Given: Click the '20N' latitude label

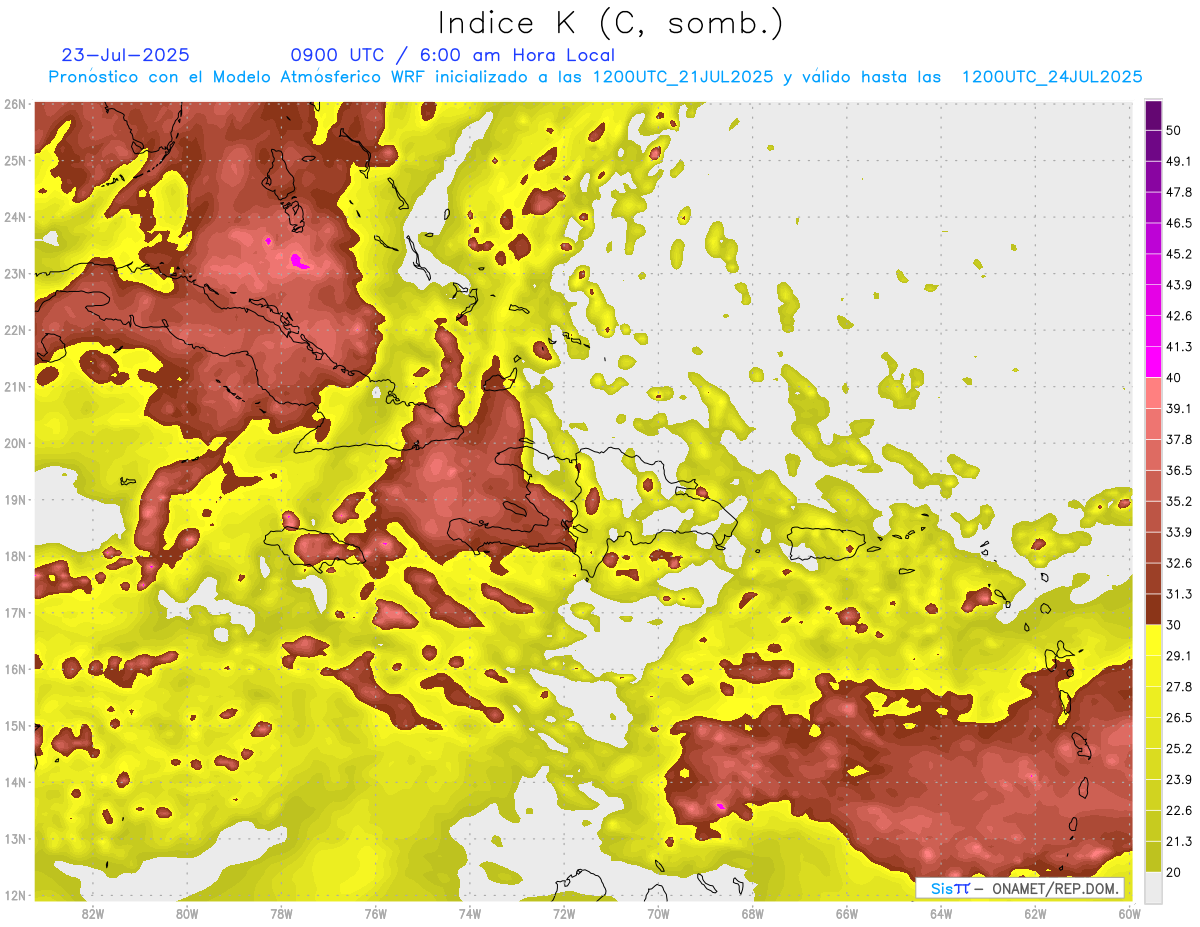Looking at the screenshot, I should coord(15,443).
